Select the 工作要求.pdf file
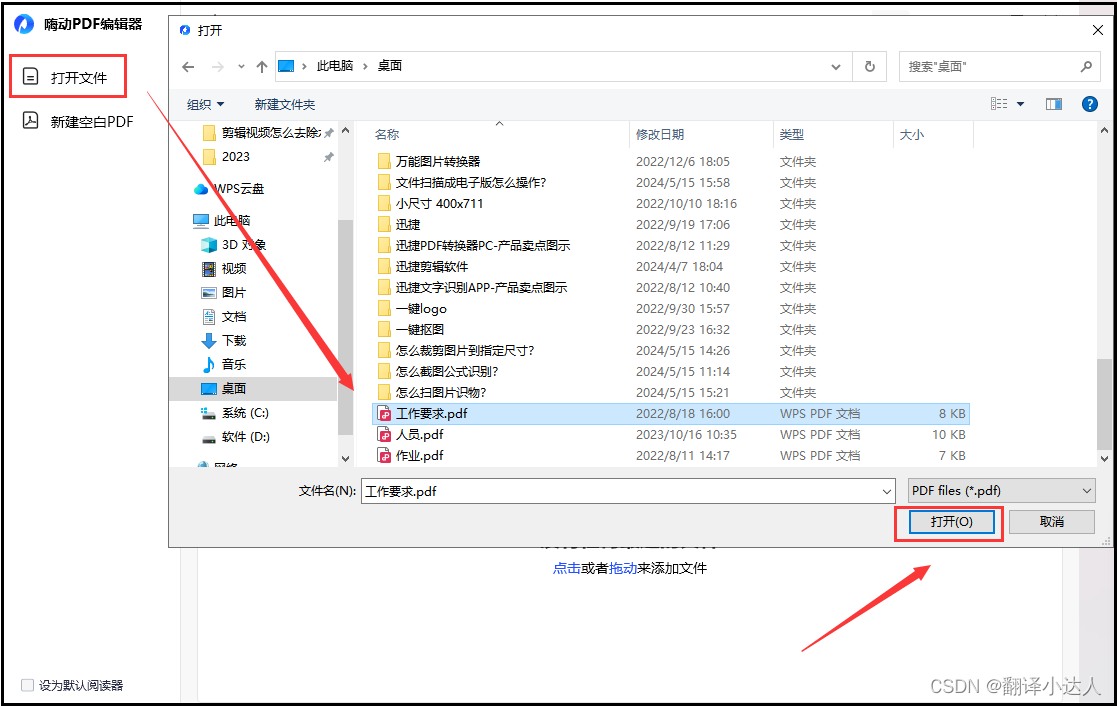 click(x=670, y=414)
